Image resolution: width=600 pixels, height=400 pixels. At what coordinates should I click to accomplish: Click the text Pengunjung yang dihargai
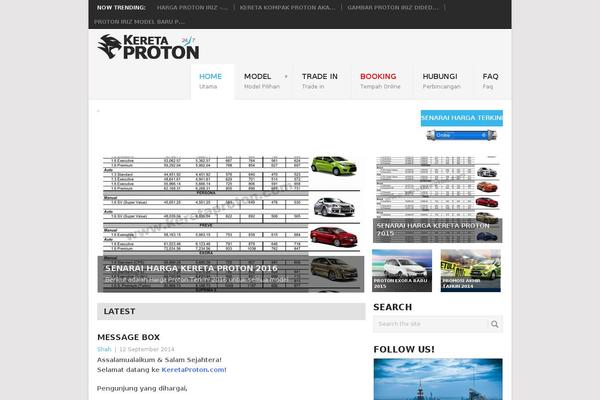pyautogui.click(x=142, y=389)
